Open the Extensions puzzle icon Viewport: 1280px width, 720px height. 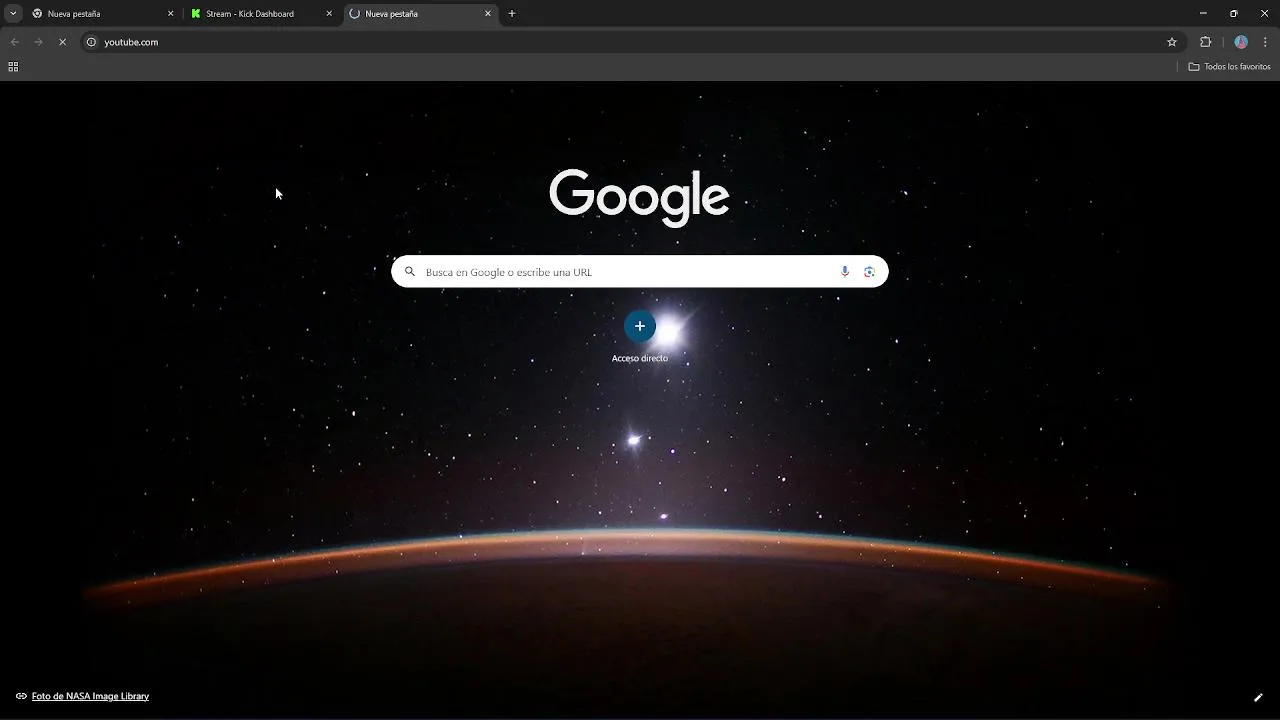click(x=1205, y=42)
